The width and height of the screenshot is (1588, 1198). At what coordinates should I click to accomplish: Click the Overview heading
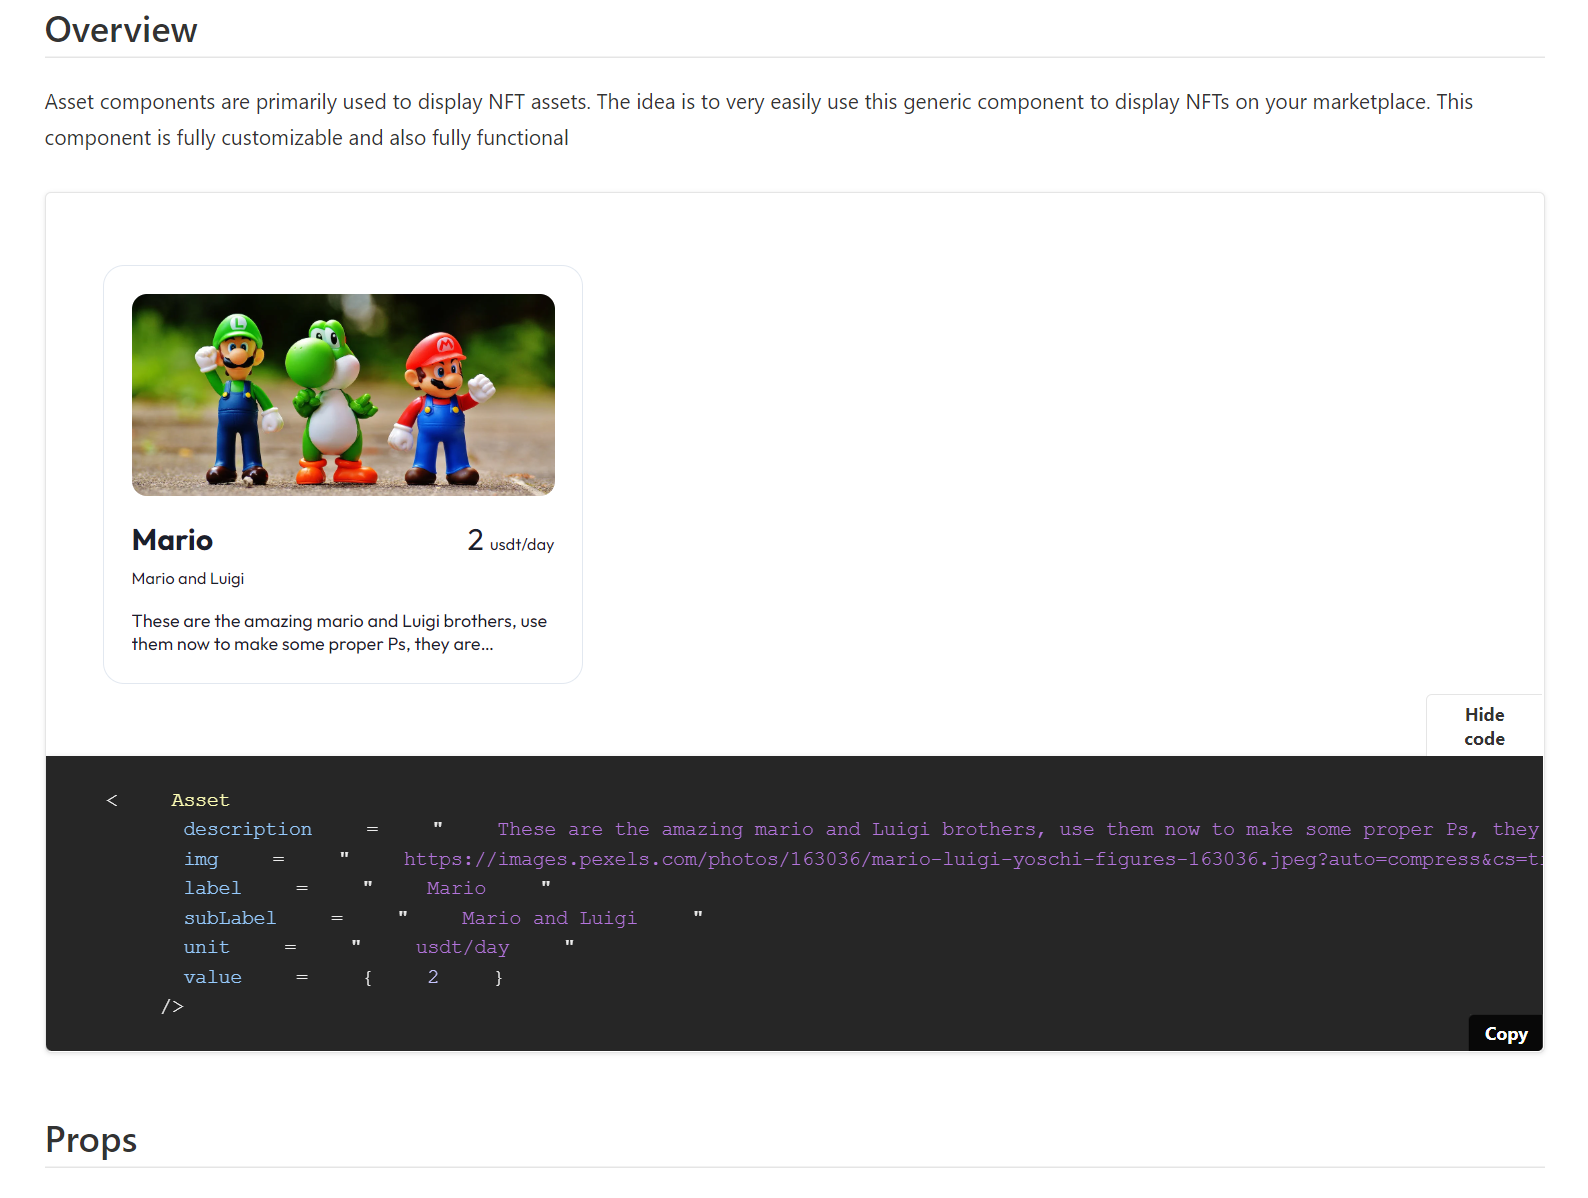point(121,30)
